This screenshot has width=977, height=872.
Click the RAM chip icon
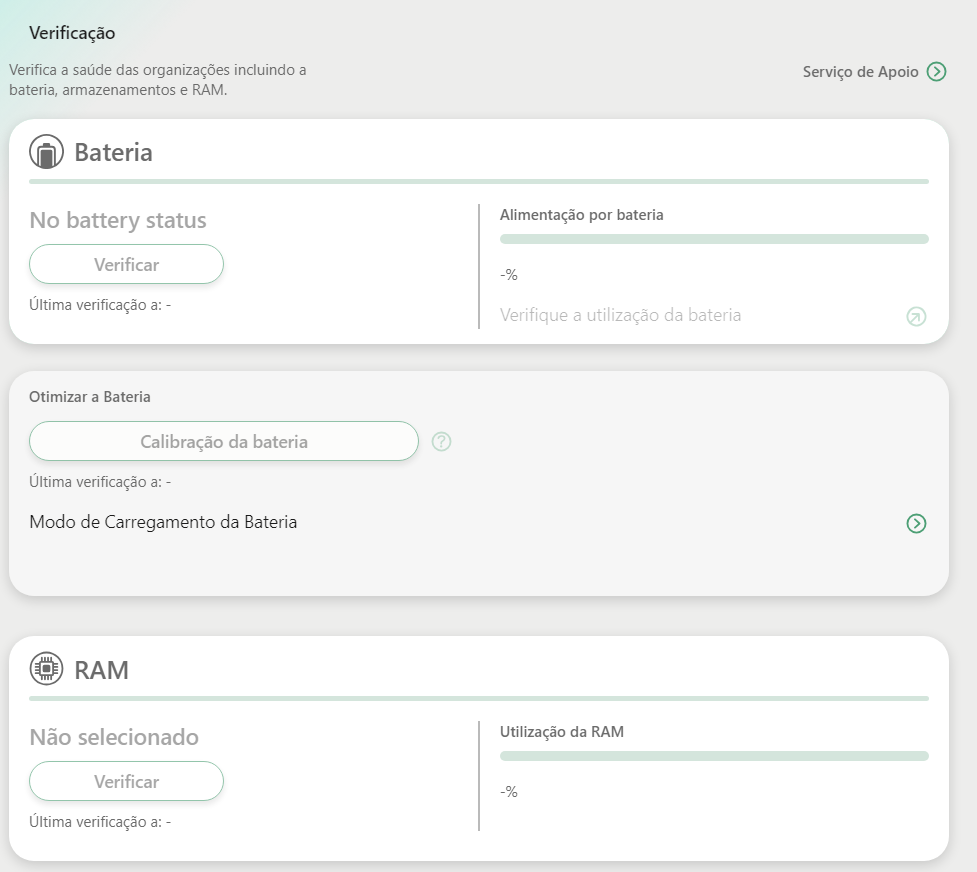46,669
